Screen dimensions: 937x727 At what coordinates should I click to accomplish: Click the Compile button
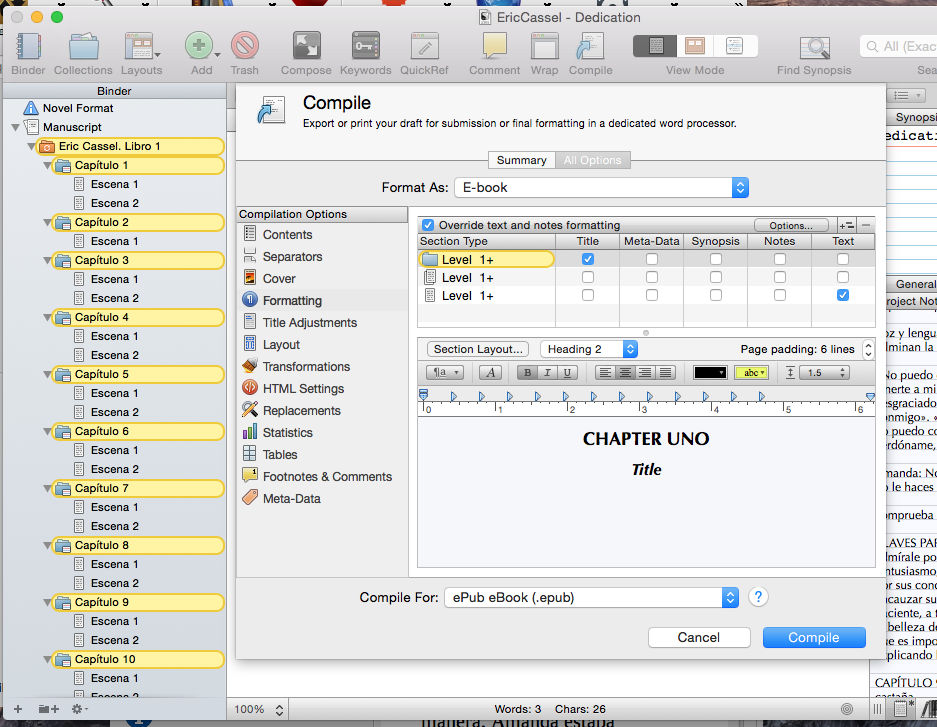pos(814,637)
